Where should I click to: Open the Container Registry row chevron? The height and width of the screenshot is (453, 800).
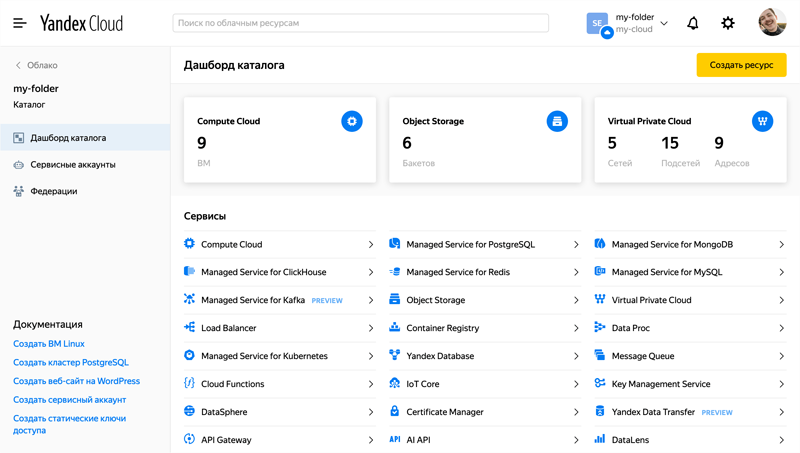(x=576, y=329)
